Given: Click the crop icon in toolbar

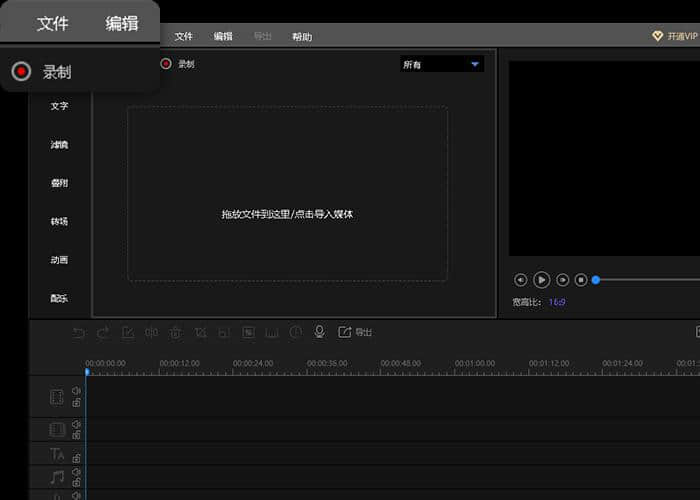Looking at the screenshot, I should pyautogui.click(x=200, y=332).
